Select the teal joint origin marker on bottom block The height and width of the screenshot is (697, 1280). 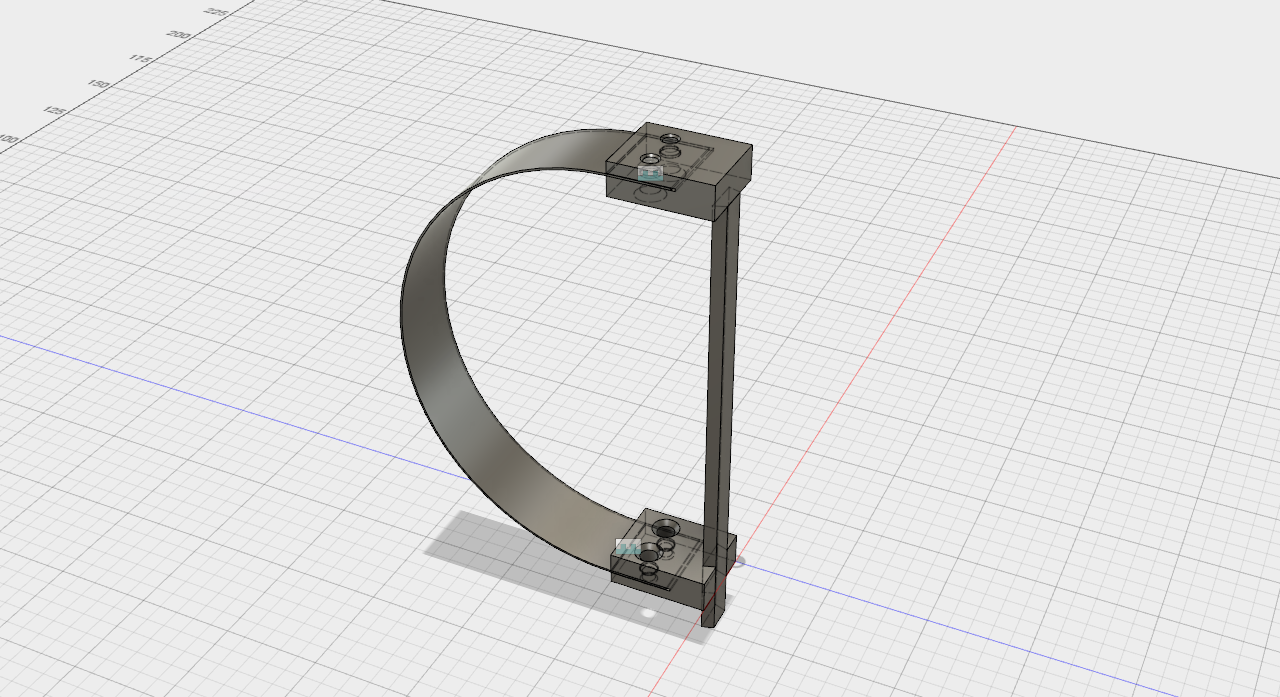click(x=627, y=546)
